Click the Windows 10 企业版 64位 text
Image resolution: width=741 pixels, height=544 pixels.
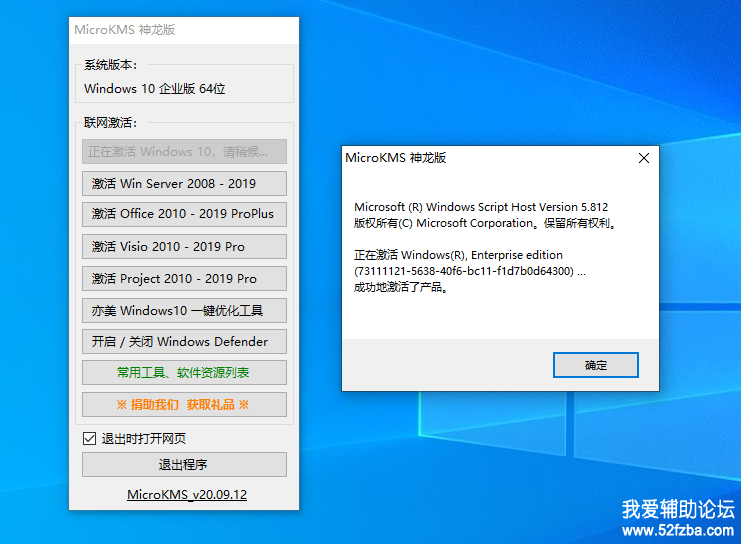tap(155, 88)
